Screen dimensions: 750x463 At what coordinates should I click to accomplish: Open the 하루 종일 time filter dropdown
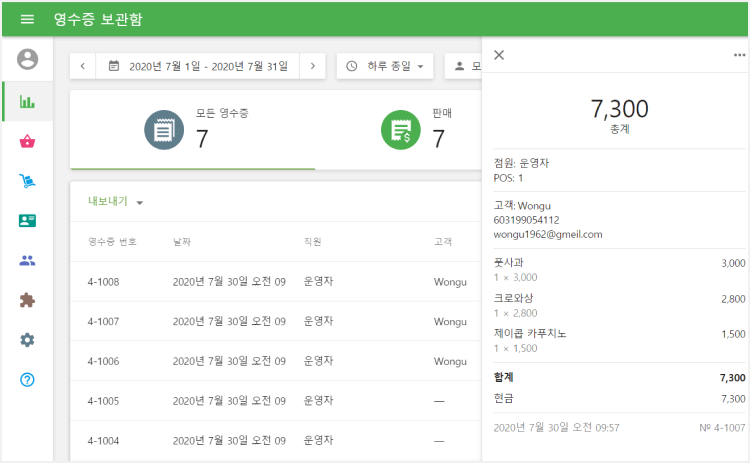(385, 66)
